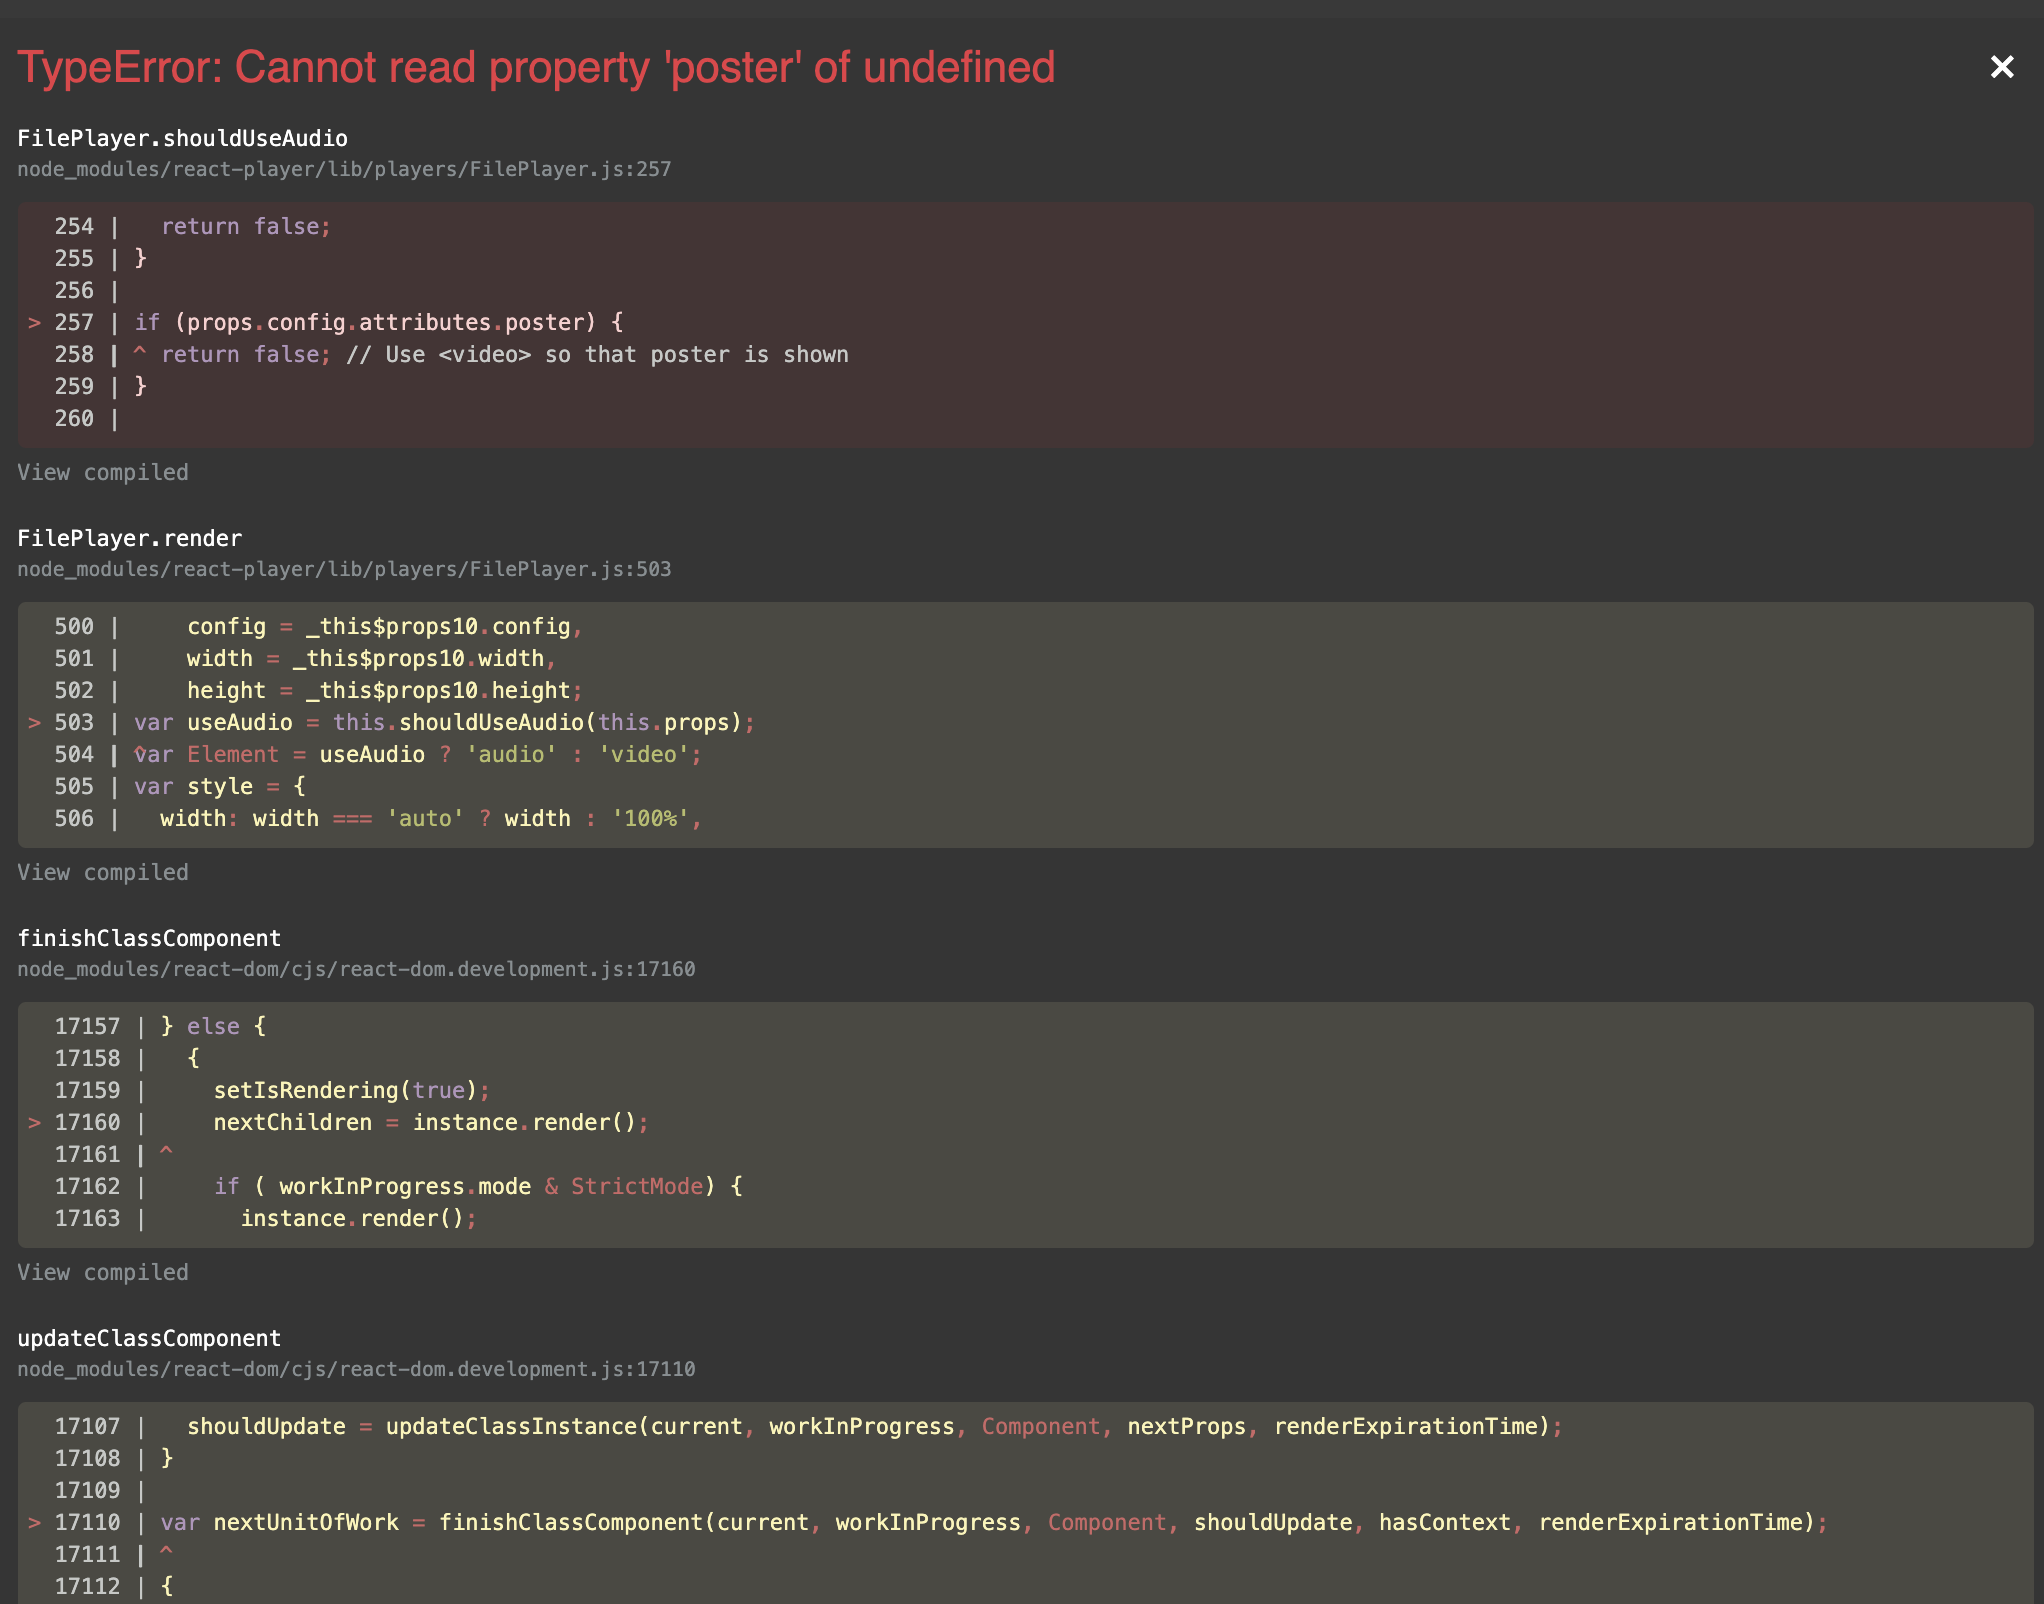Screen dimensions: 2044x1604
Task: Open the FilePlayer.js:257 file path
Action: click(x=343, y=169)
